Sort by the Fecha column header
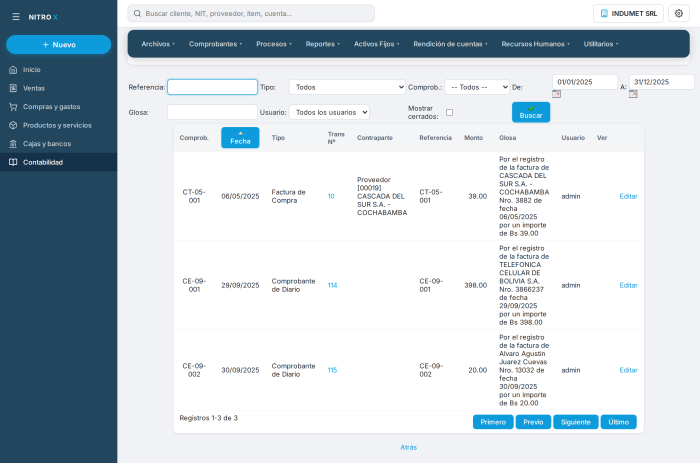The width and height of the screenshot is (700, 463). 240,138
